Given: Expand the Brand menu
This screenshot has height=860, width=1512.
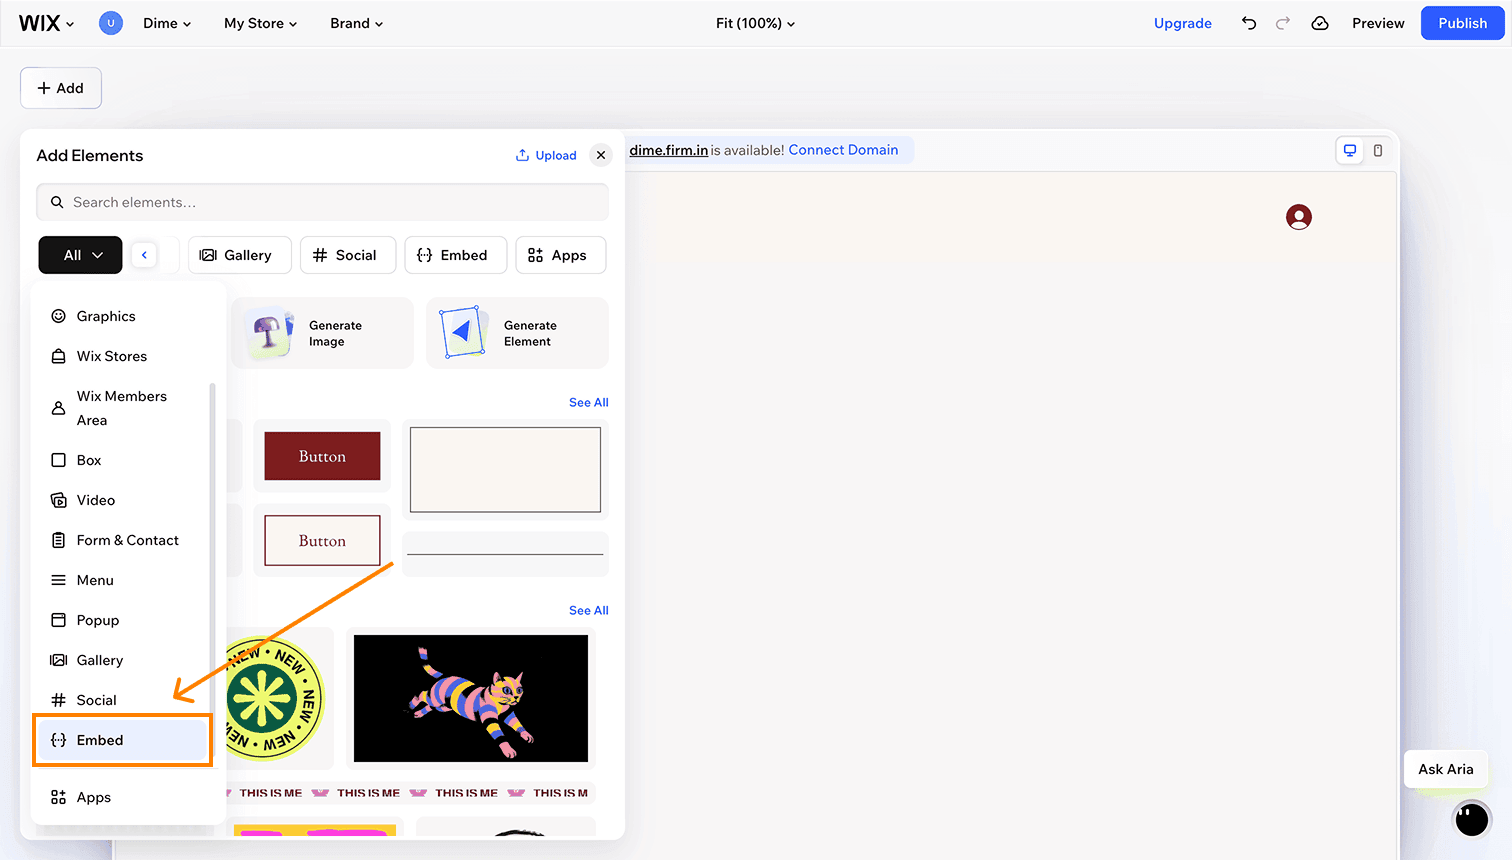Looking at the screenshot, I should tap(357, 23).
